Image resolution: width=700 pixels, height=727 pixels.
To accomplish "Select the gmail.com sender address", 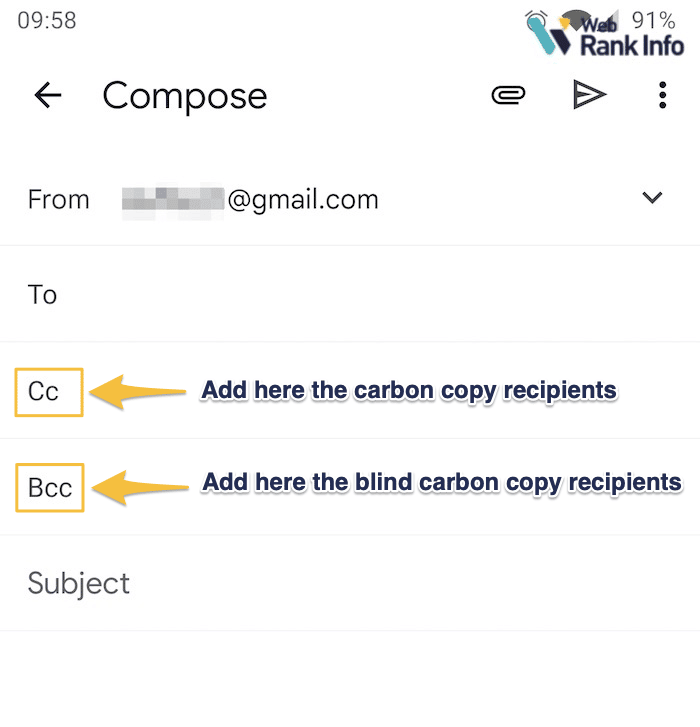I will pos(250,199).
